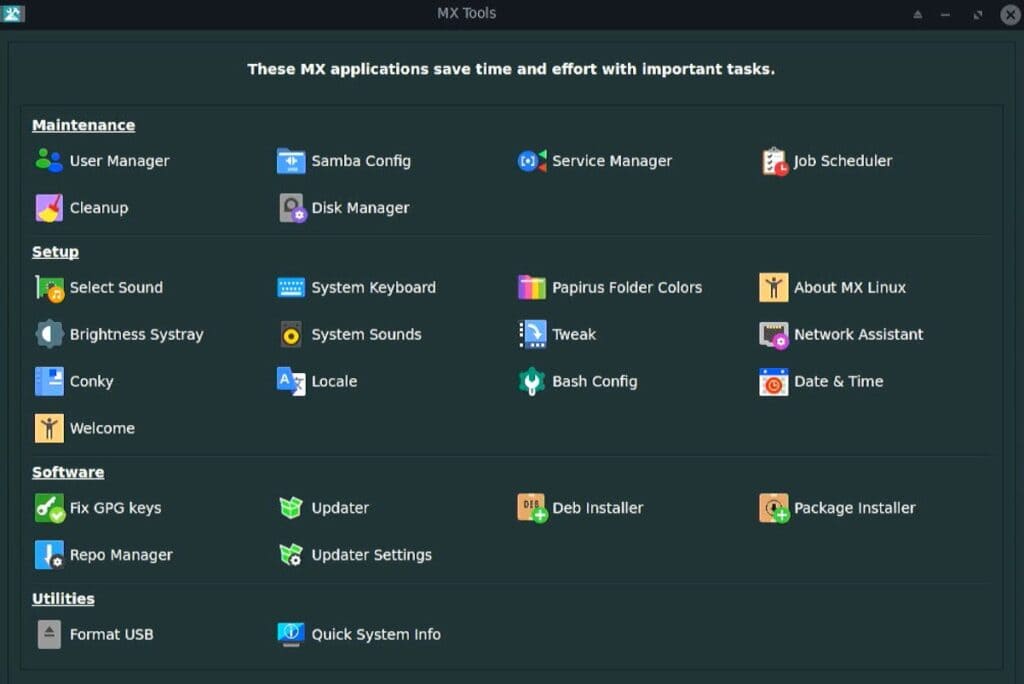1024x684 pixels.
Task: Click the Date & Time clock icon
Action: click(x=774, y=382)
